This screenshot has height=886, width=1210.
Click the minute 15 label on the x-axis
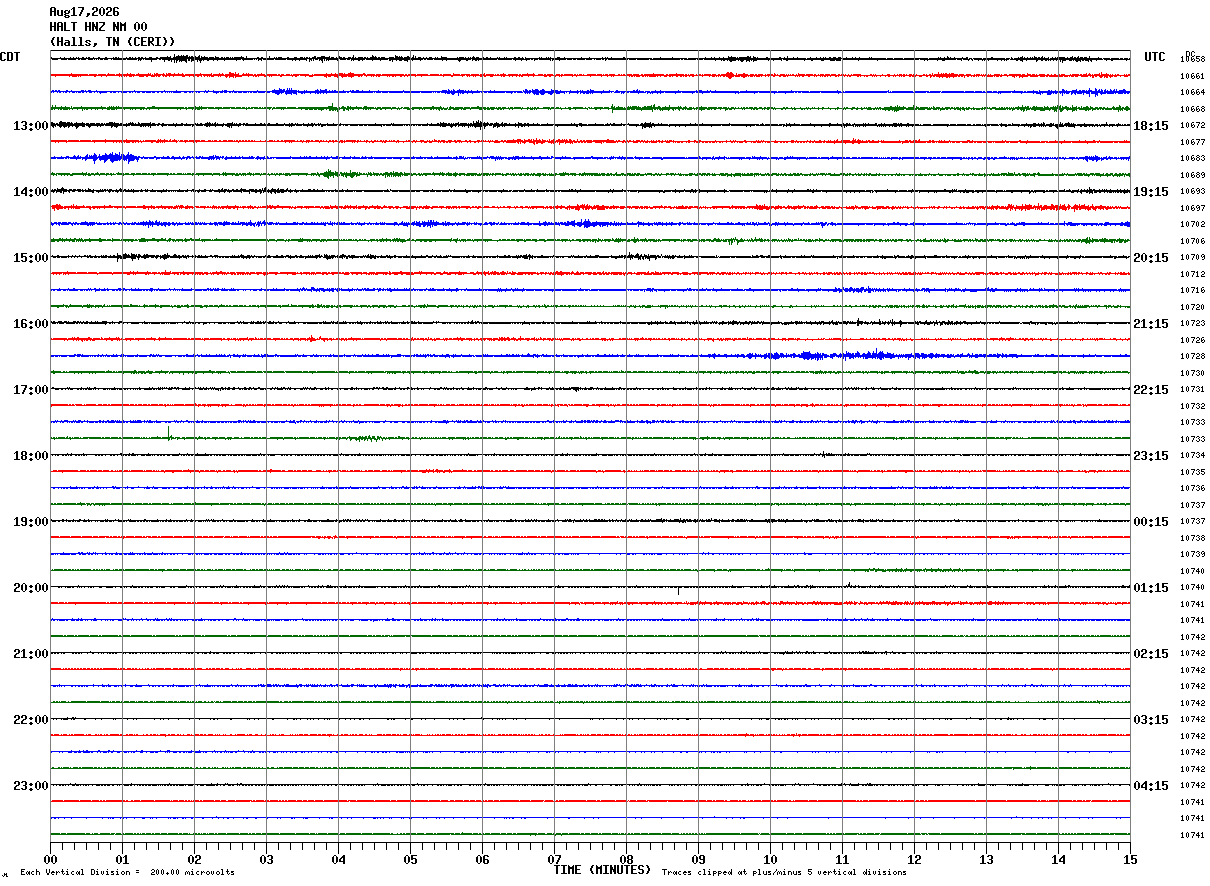1130,860
